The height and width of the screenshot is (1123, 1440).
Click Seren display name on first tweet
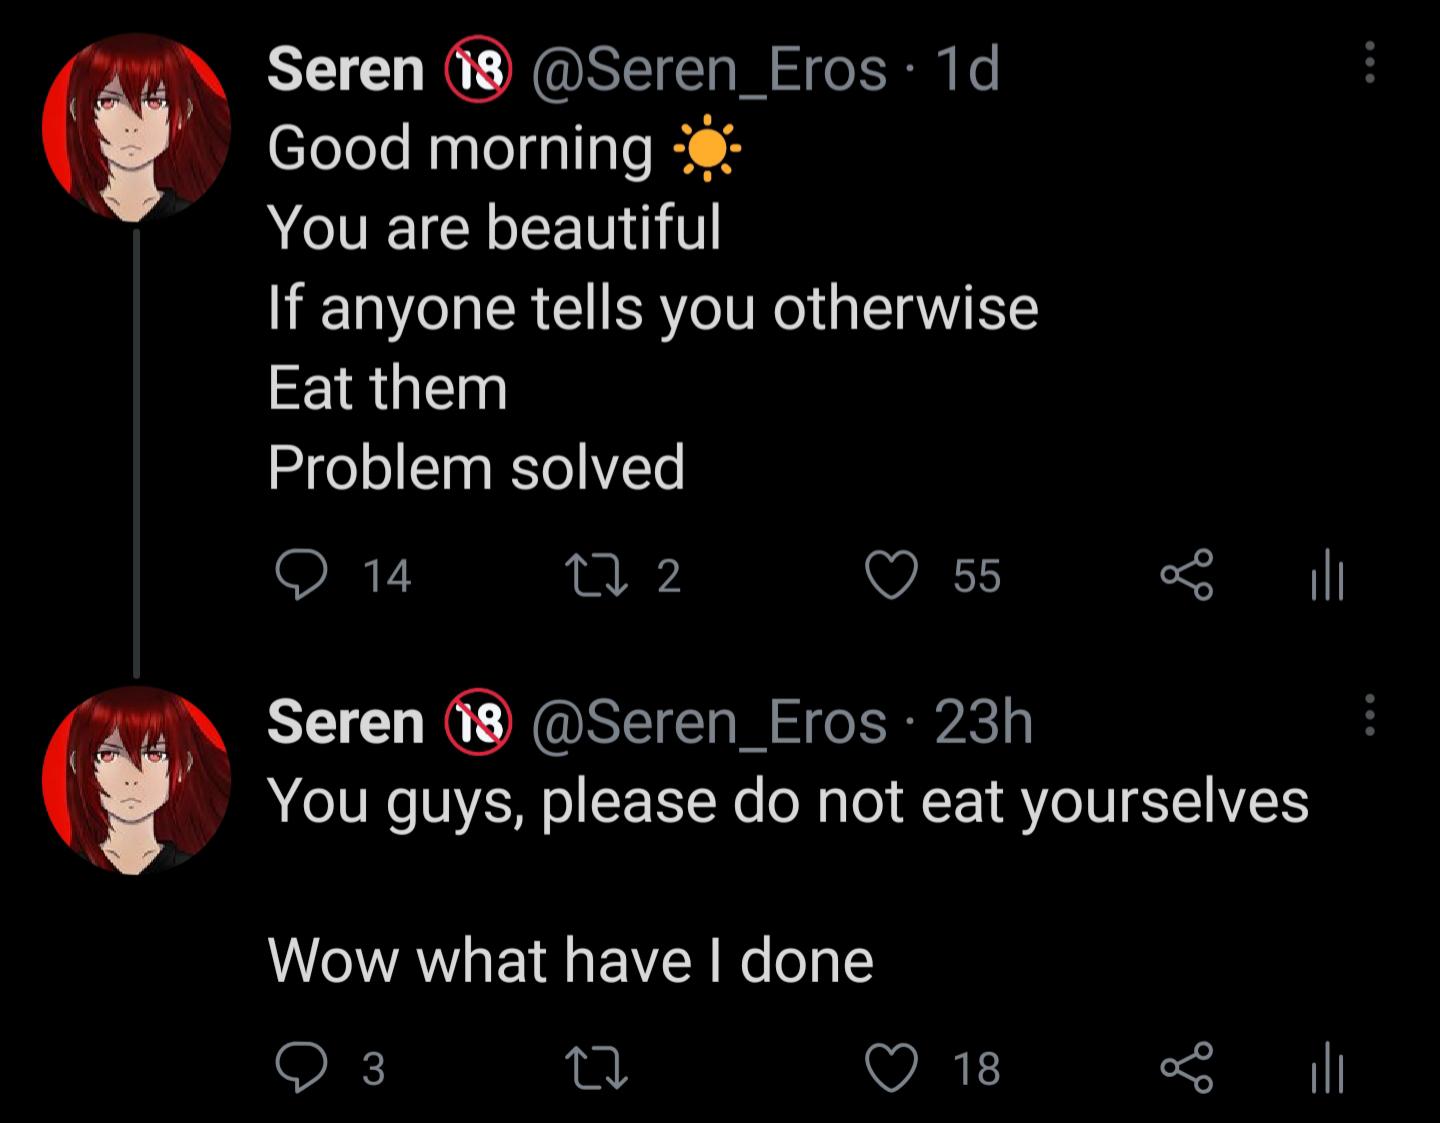[345, 70]
